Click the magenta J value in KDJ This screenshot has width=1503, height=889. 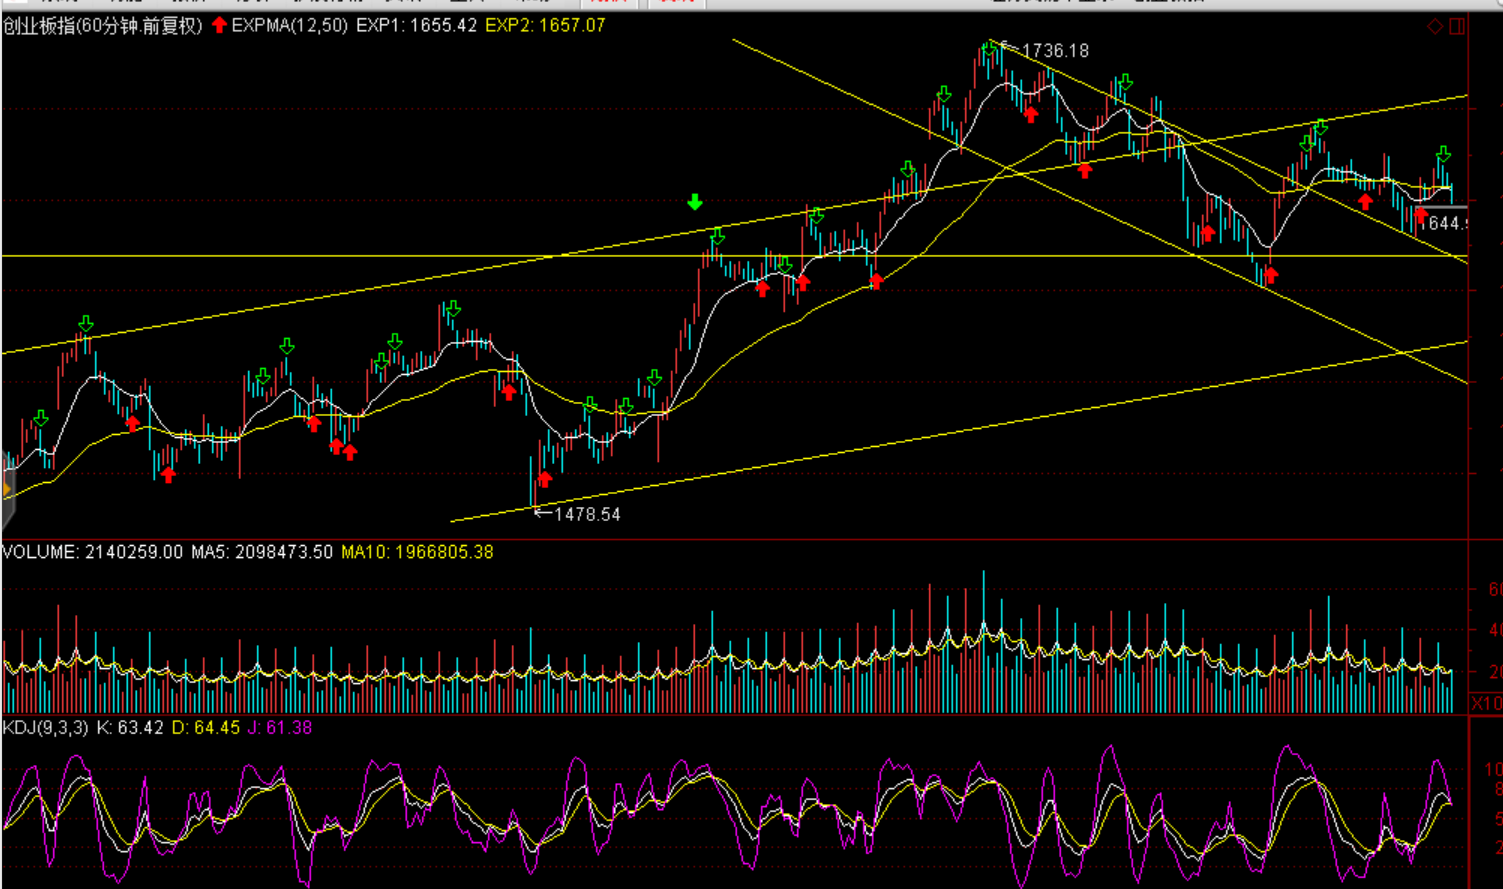pyautogui.click(x=280, y=728)
